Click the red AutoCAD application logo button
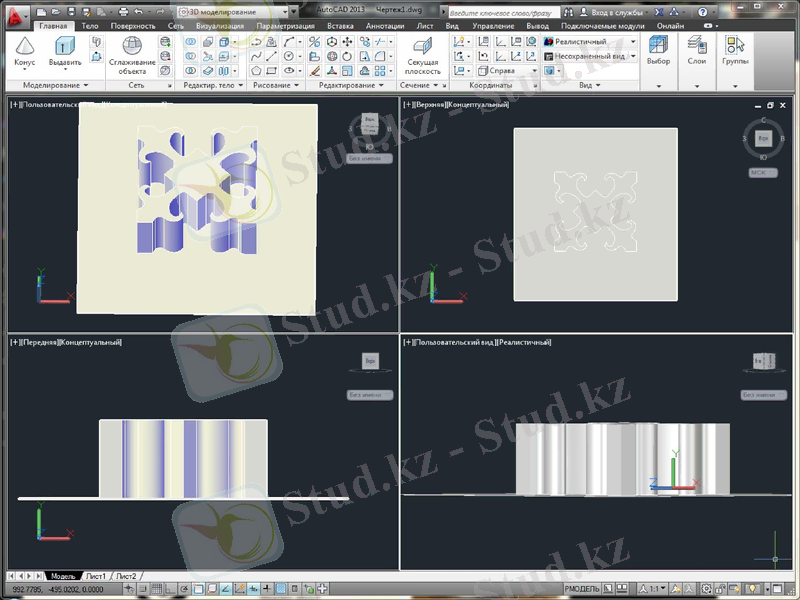The image size is (800, 600). click(x=12, y=12)
